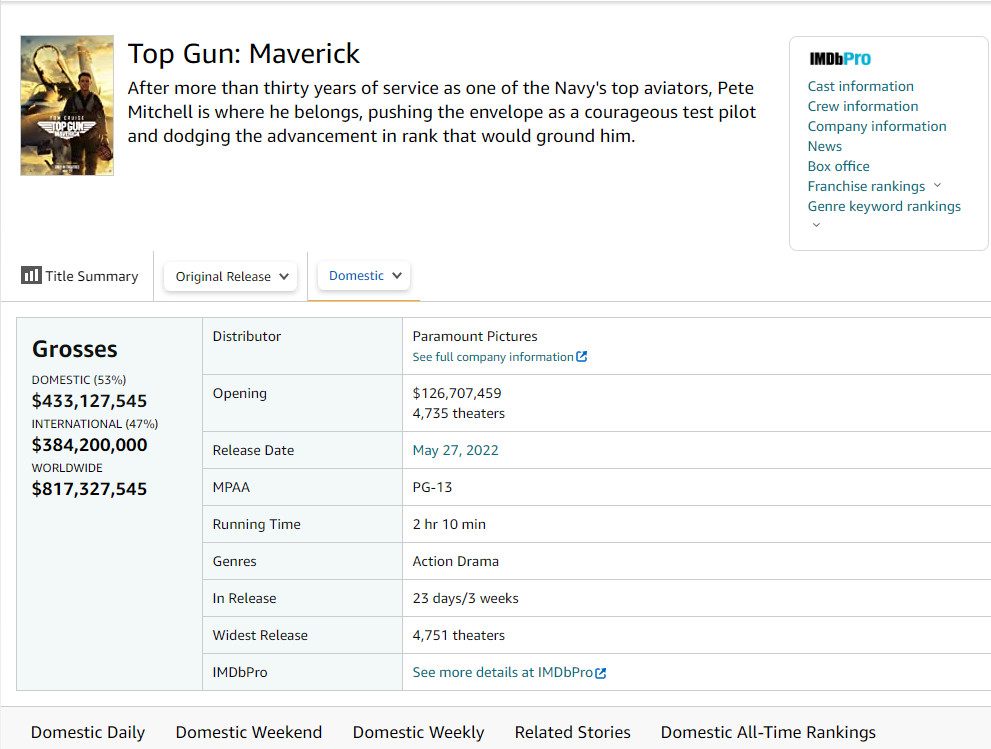The image size is (991, 749).
Task: Click the Cast information link
Action: tap(860, 86)
